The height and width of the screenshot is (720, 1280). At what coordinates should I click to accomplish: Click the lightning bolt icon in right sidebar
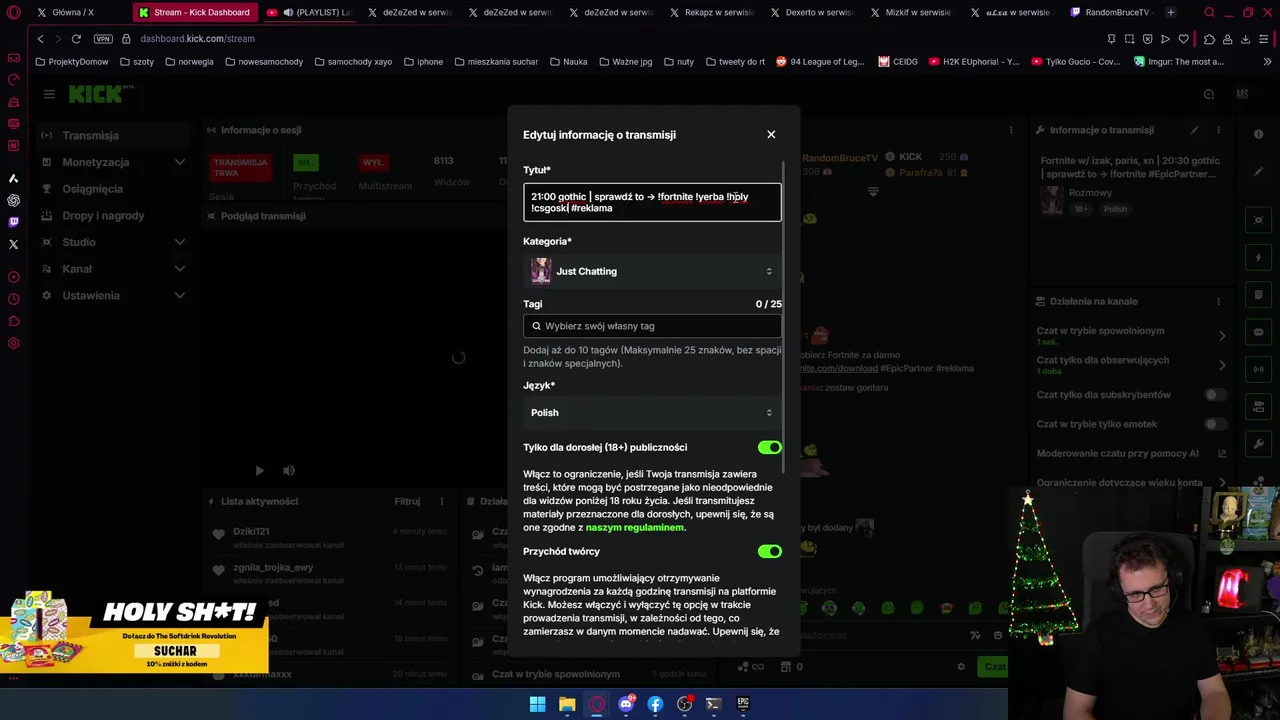click(1259, 258)
